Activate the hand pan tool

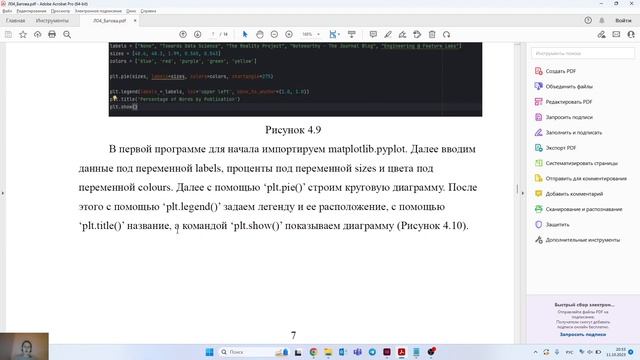click(x=260, y=35)
